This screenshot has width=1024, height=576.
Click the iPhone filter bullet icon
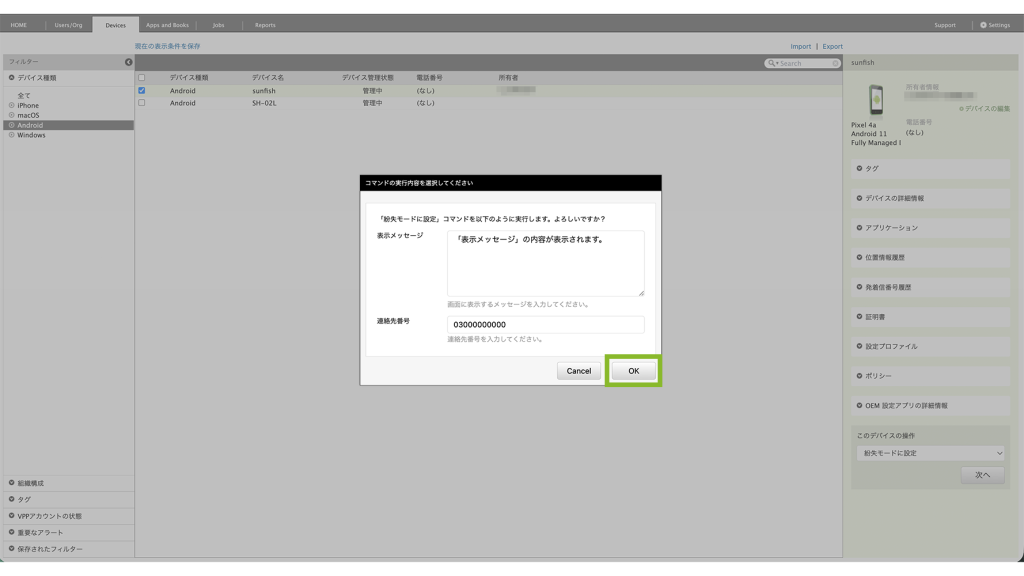coord(12,105)
